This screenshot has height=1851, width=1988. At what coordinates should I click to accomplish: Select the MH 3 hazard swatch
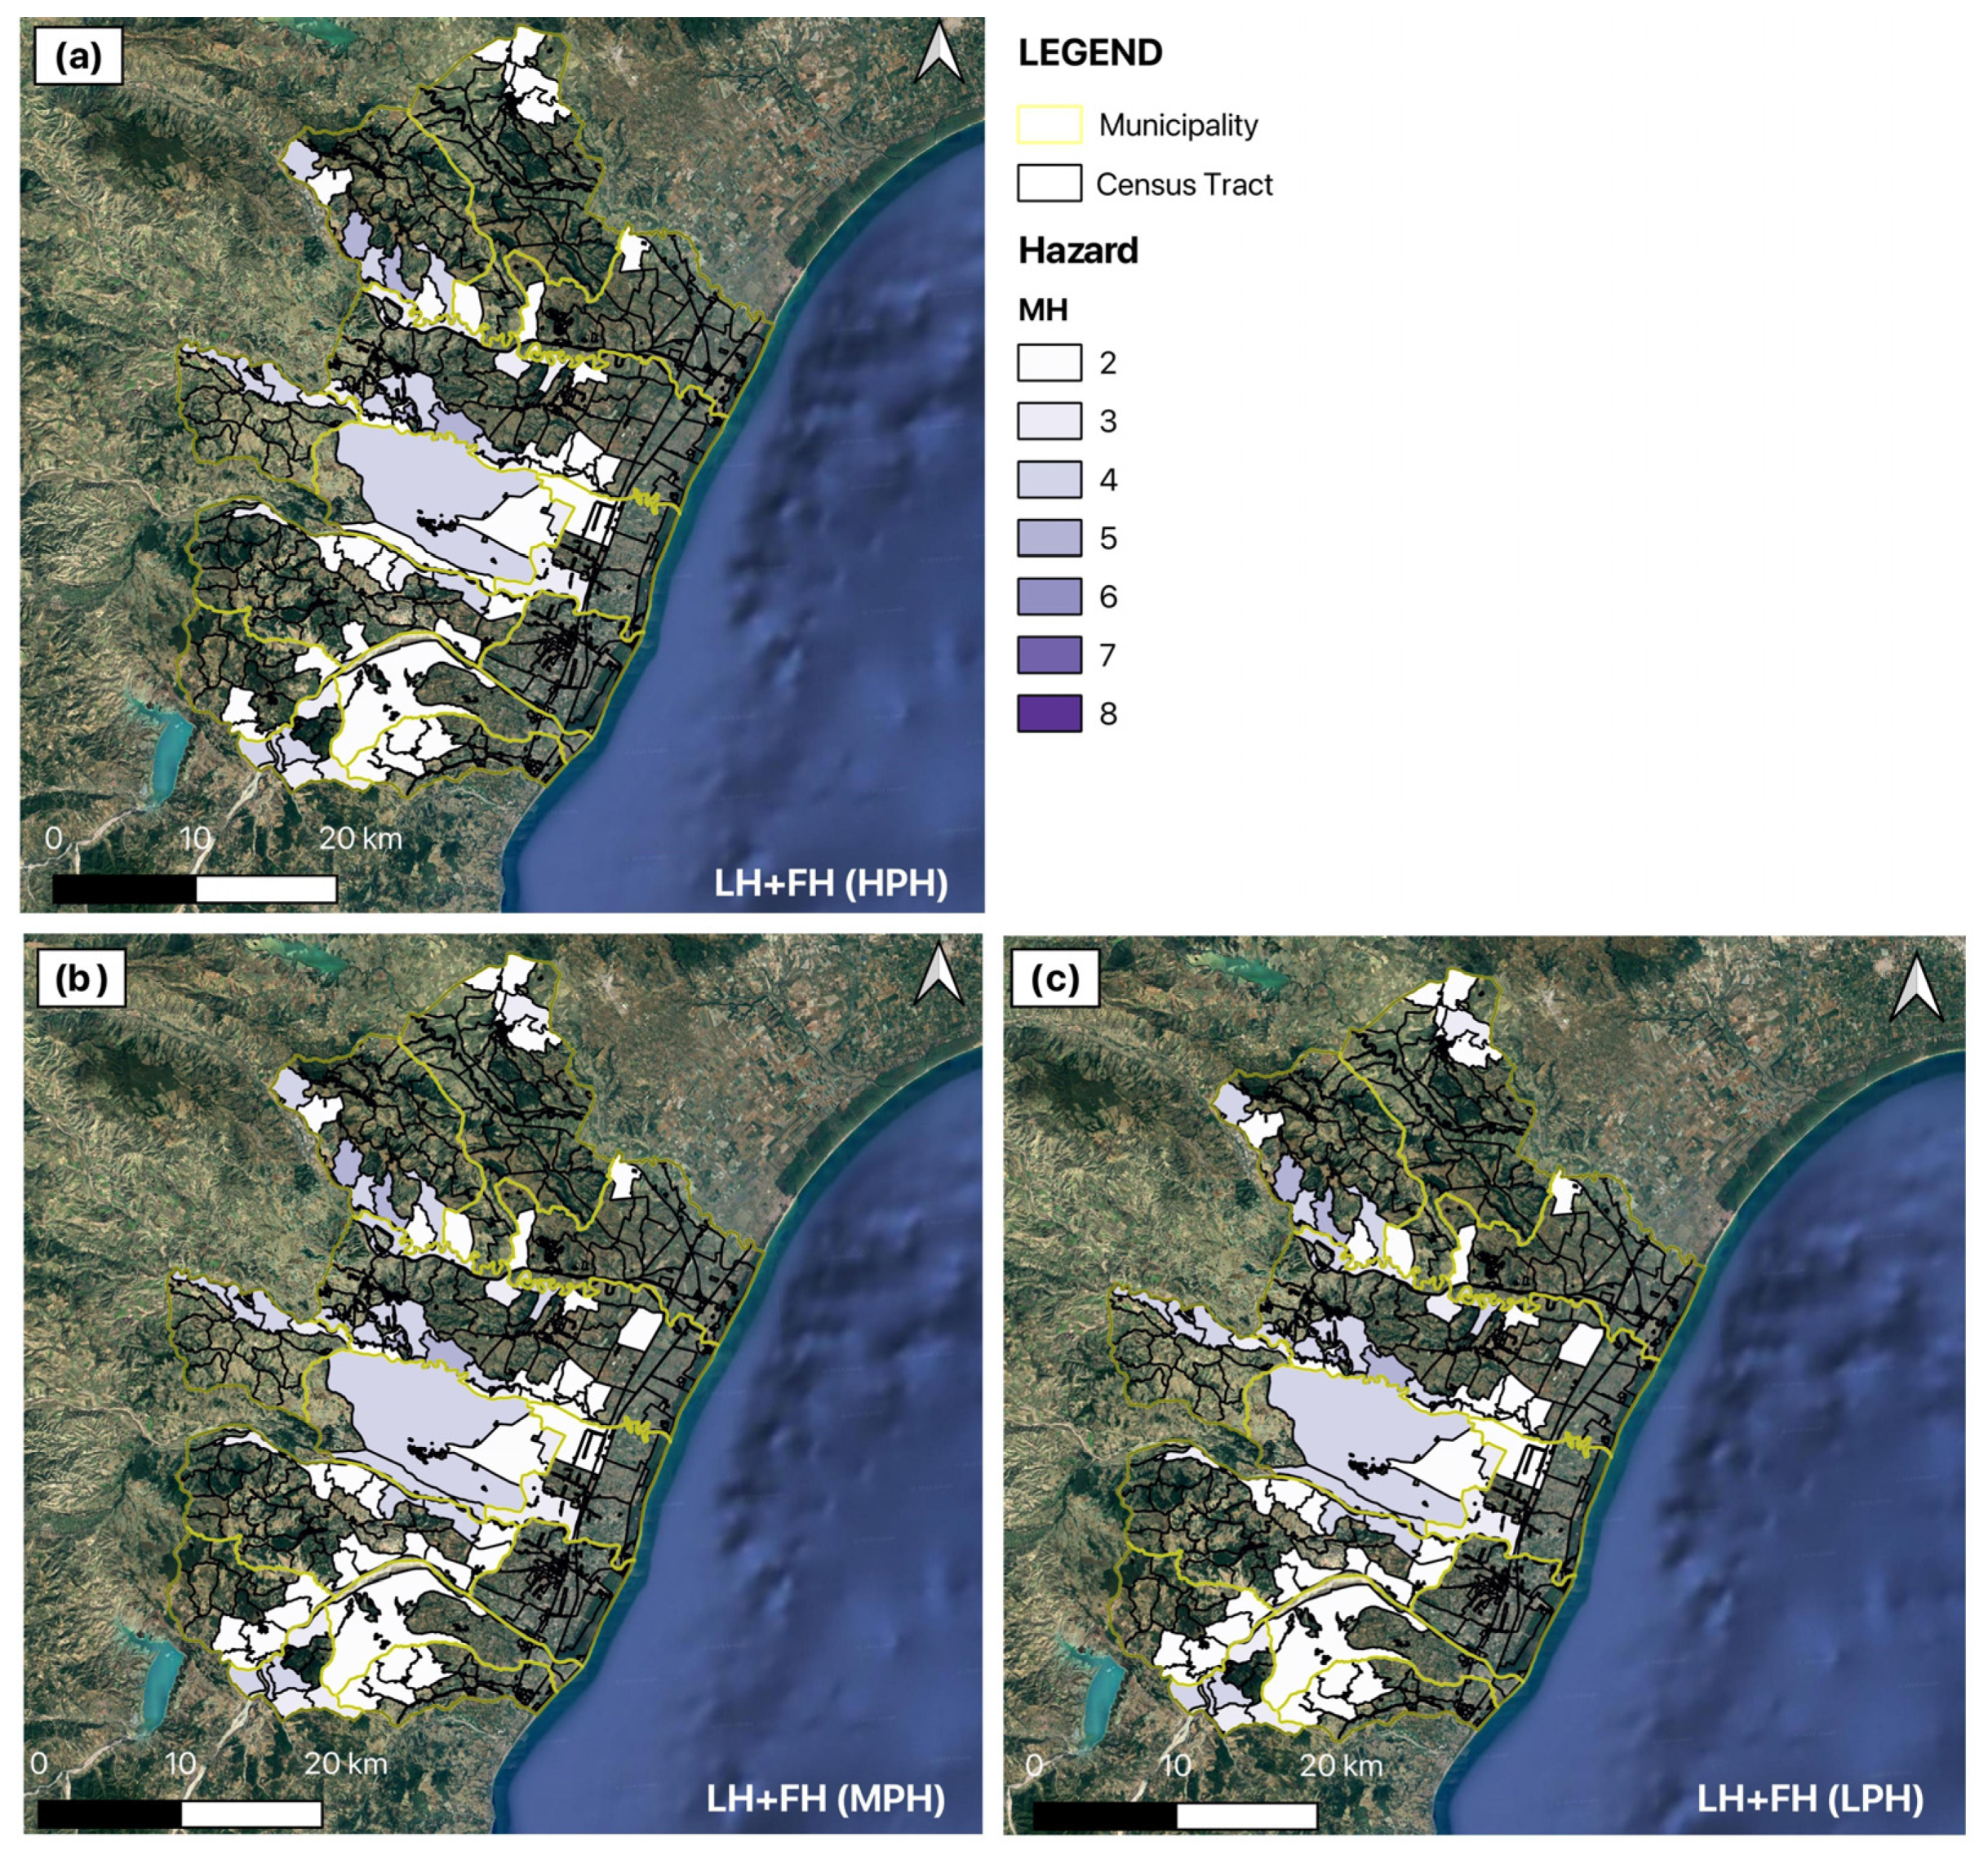(1049, 421)
